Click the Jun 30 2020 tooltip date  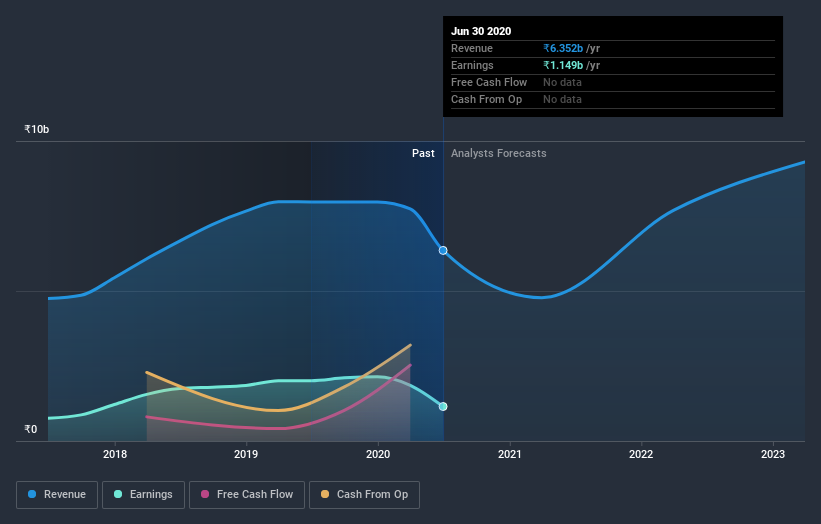[x=481, y=31]
